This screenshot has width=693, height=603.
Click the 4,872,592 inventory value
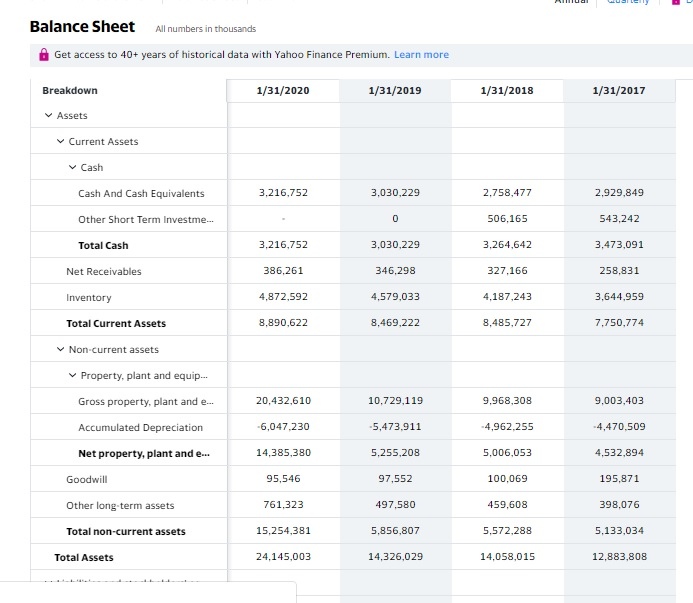tap(283, 297)
